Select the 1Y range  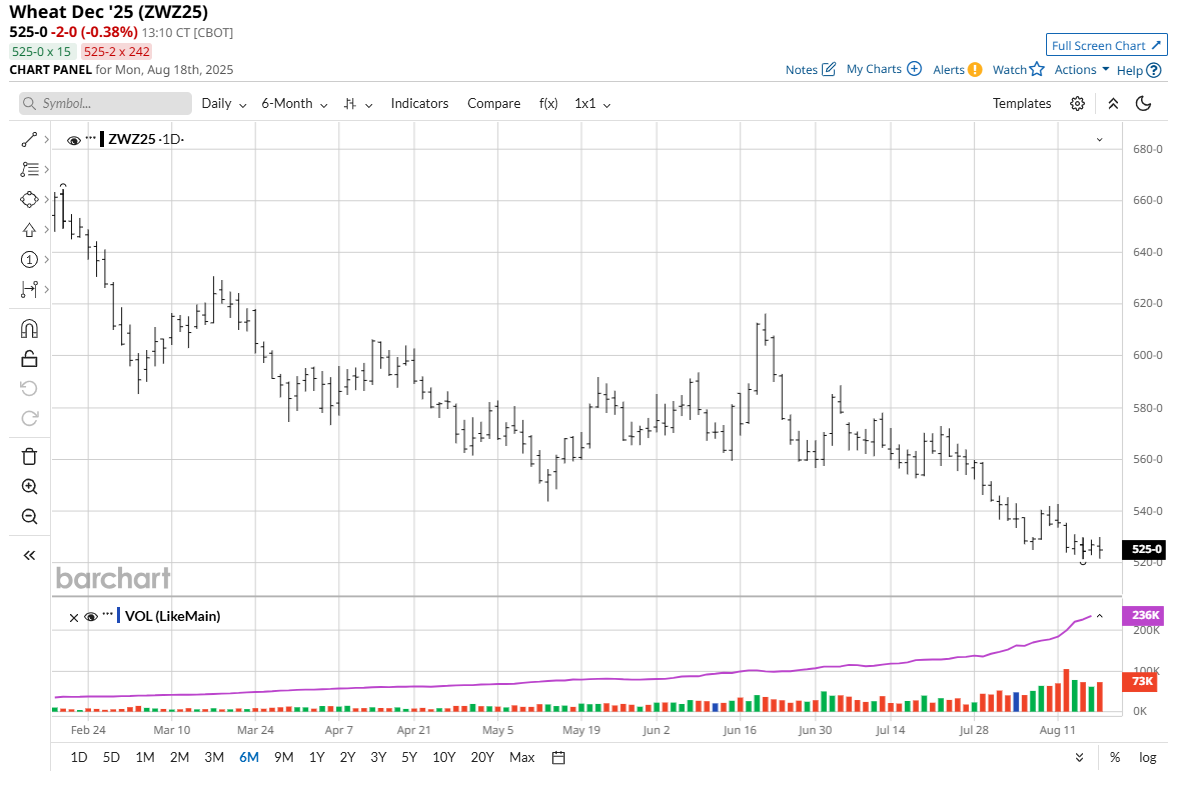pyautogui.click(x=316, y=757)
